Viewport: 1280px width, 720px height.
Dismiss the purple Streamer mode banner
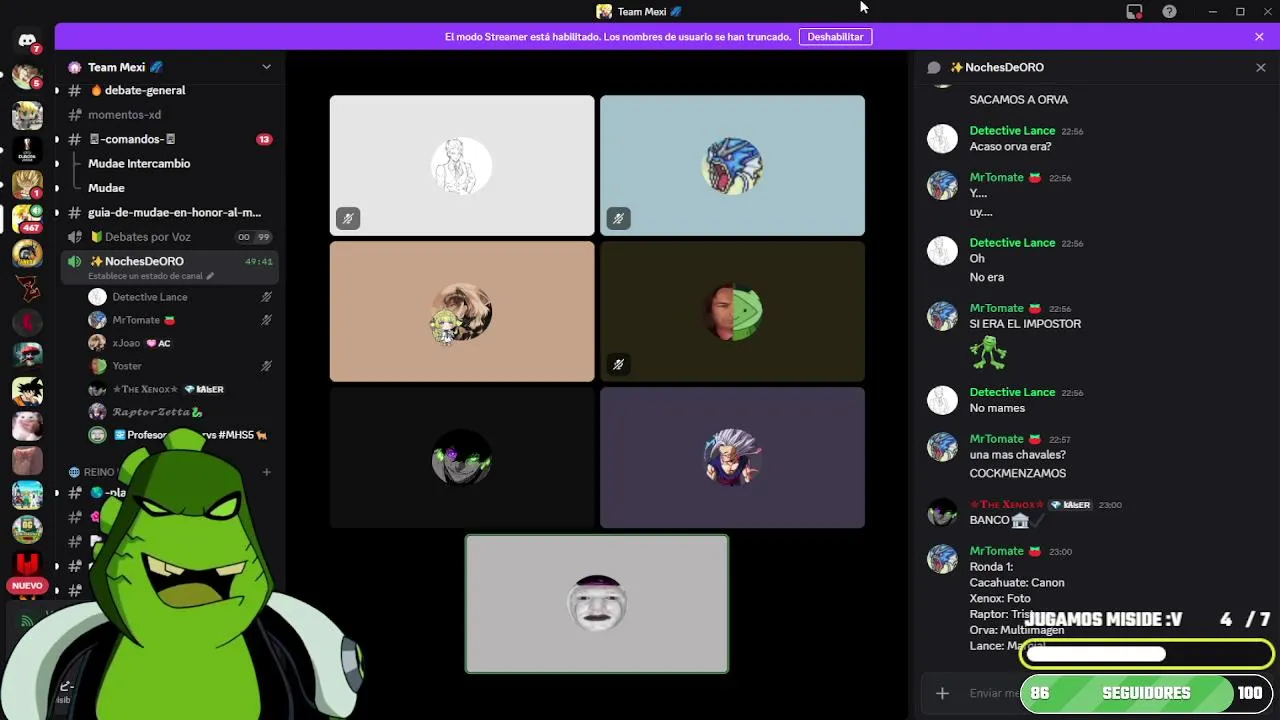click(1259, 37)
